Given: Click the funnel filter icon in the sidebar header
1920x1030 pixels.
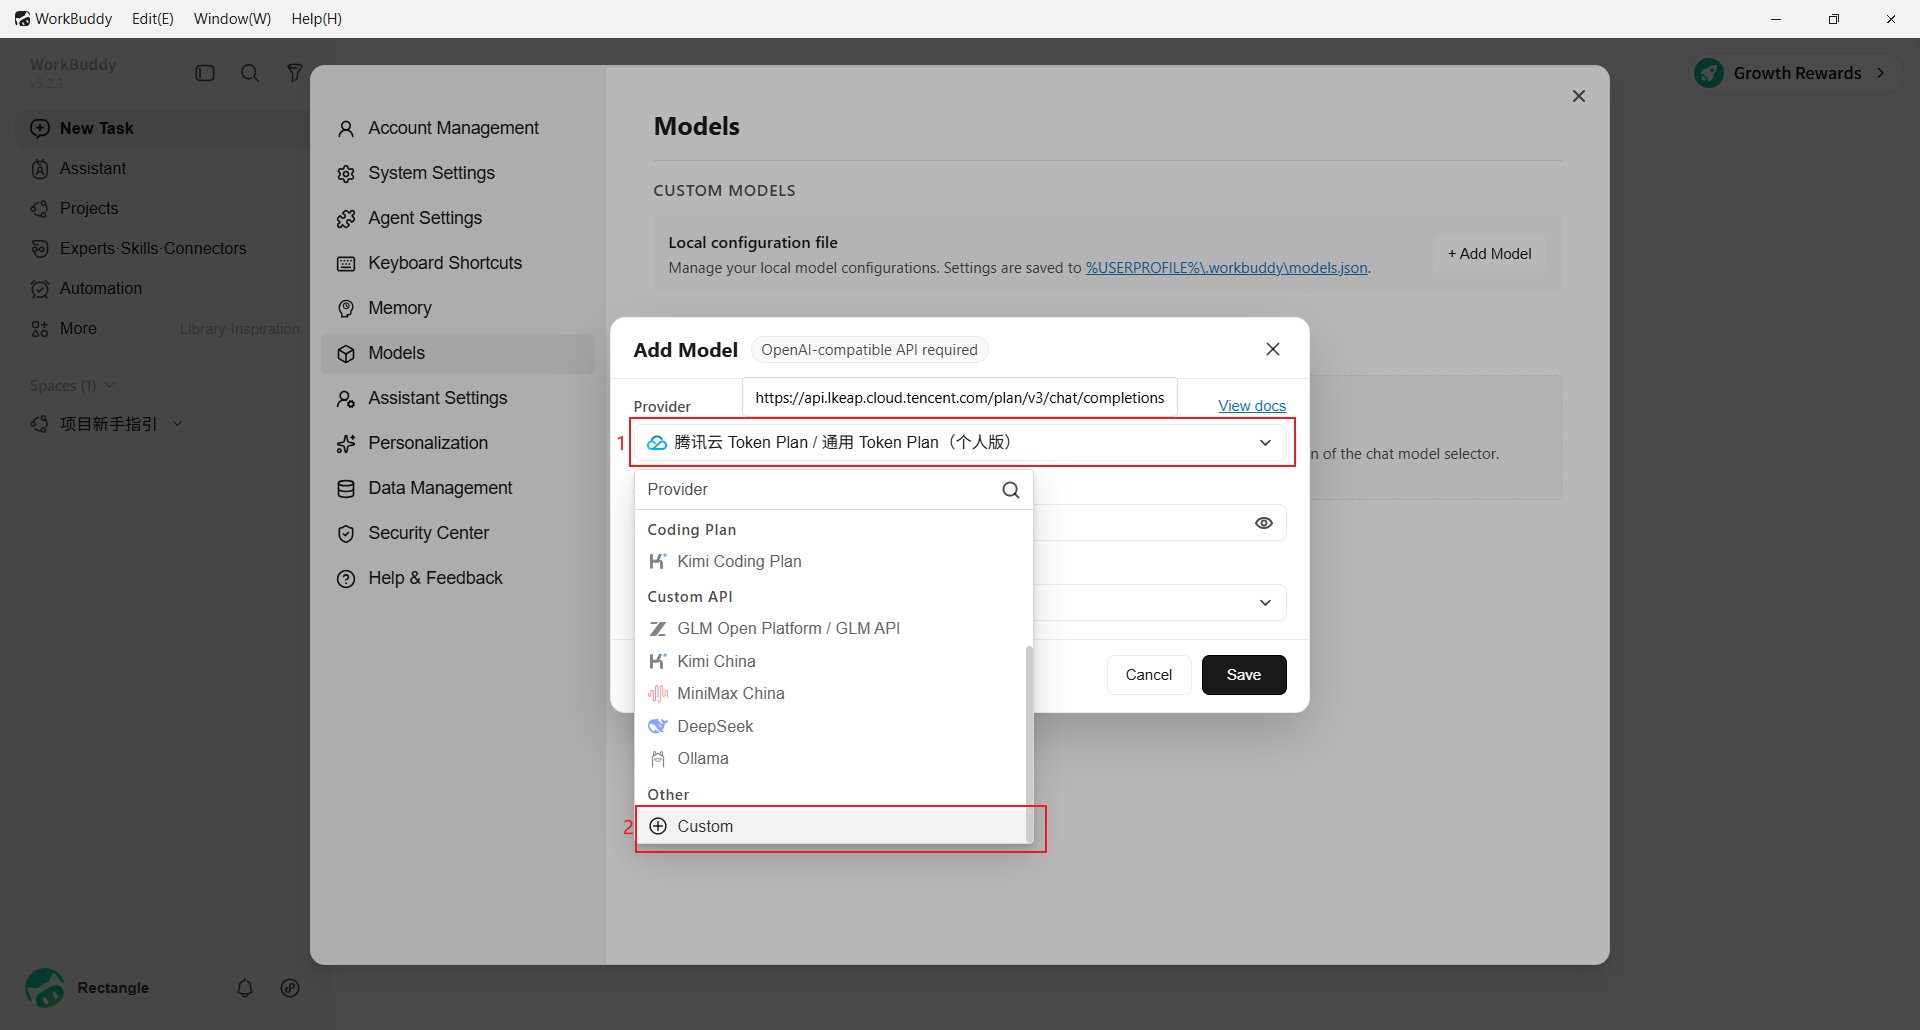Looking at the screenshot, I should click(294, 73).
